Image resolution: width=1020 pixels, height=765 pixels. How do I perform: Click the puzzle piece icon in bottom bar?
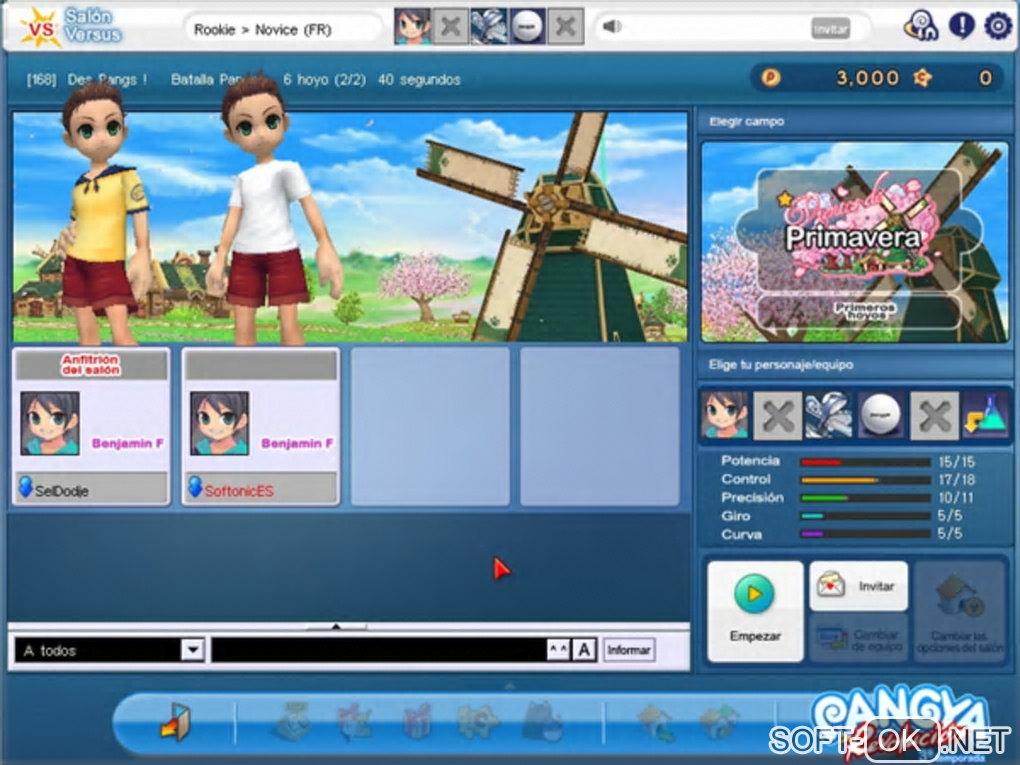click(478, 722)
